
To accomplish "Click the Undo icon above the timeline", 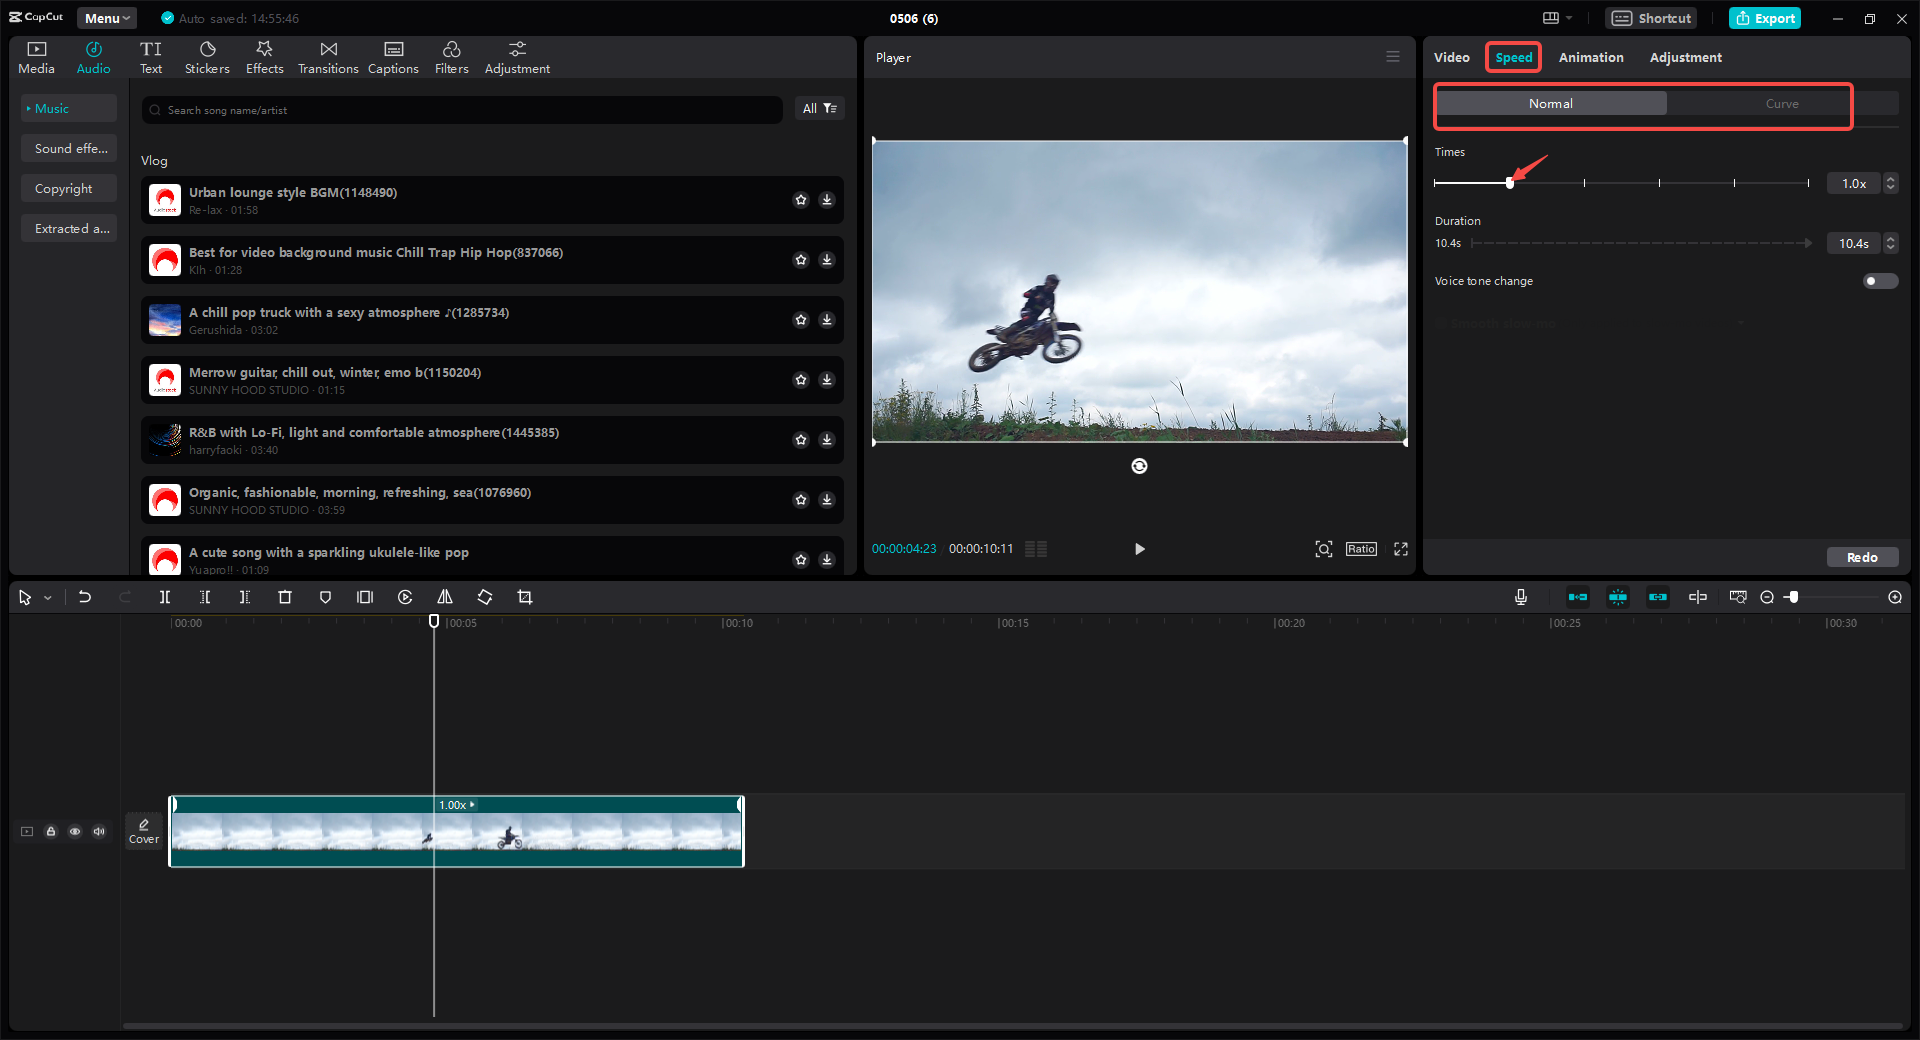I will tap(85, 597).
